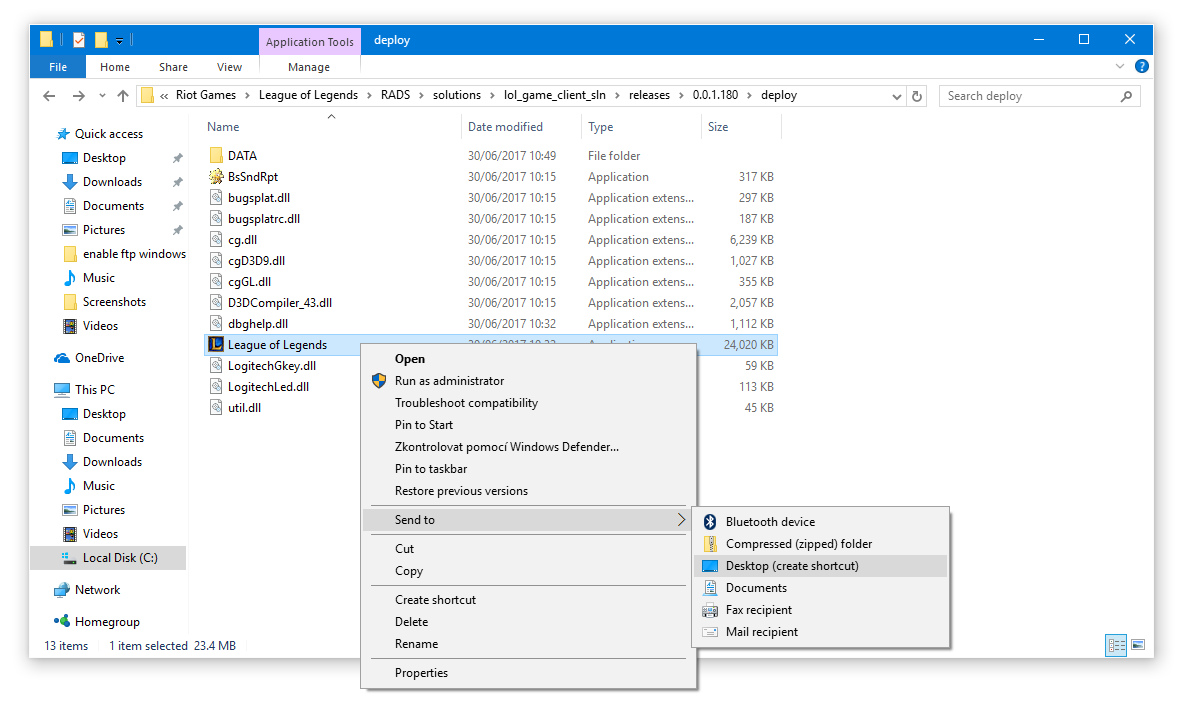Choose Pin to taskbar
1196x710 pixels.
click(431, 470)
